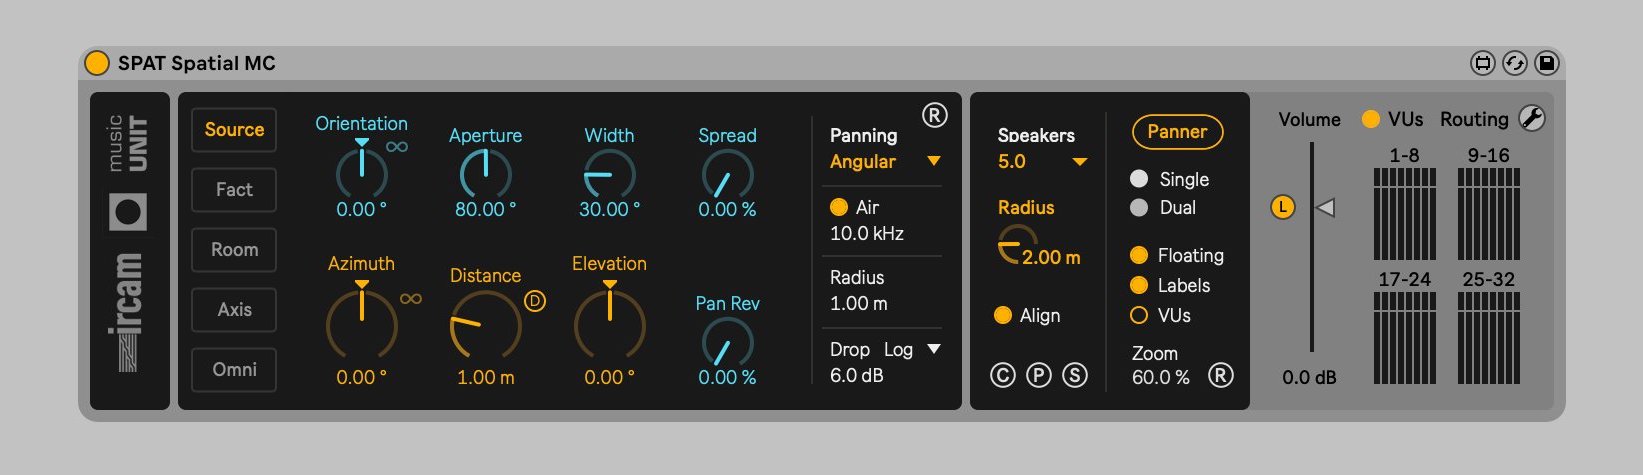Select the Fact tab

tap(234, 190)
